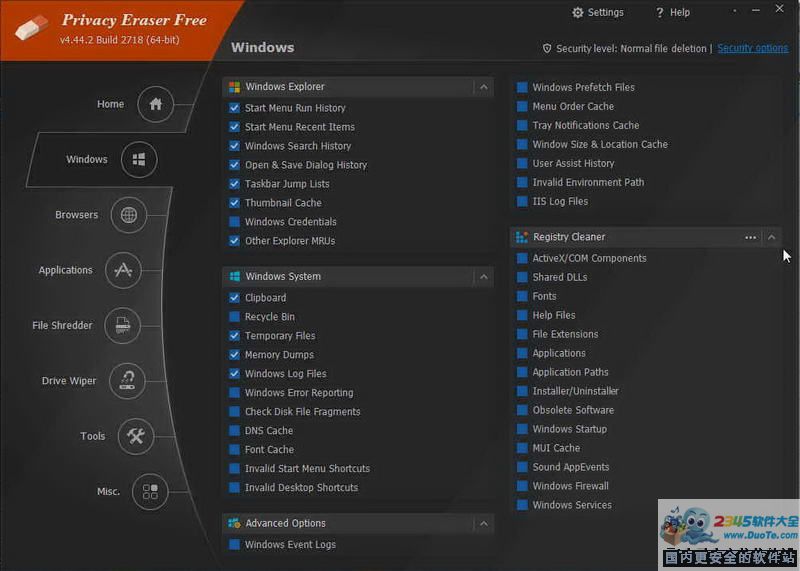The height and width of the screenshot is (571, 800).
Task: Open Tools via hammer and wrench icon
Action: click(x=136, y=436)
